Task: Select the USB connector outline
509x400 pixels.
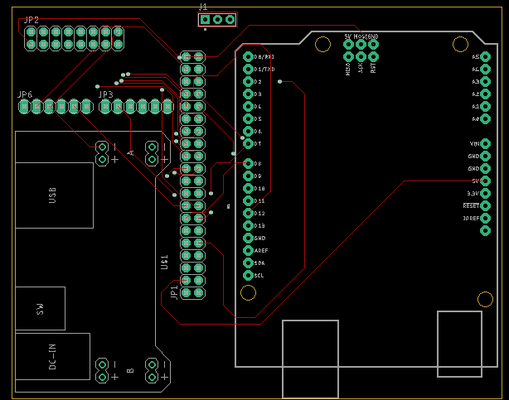Action: click(54, 195)
